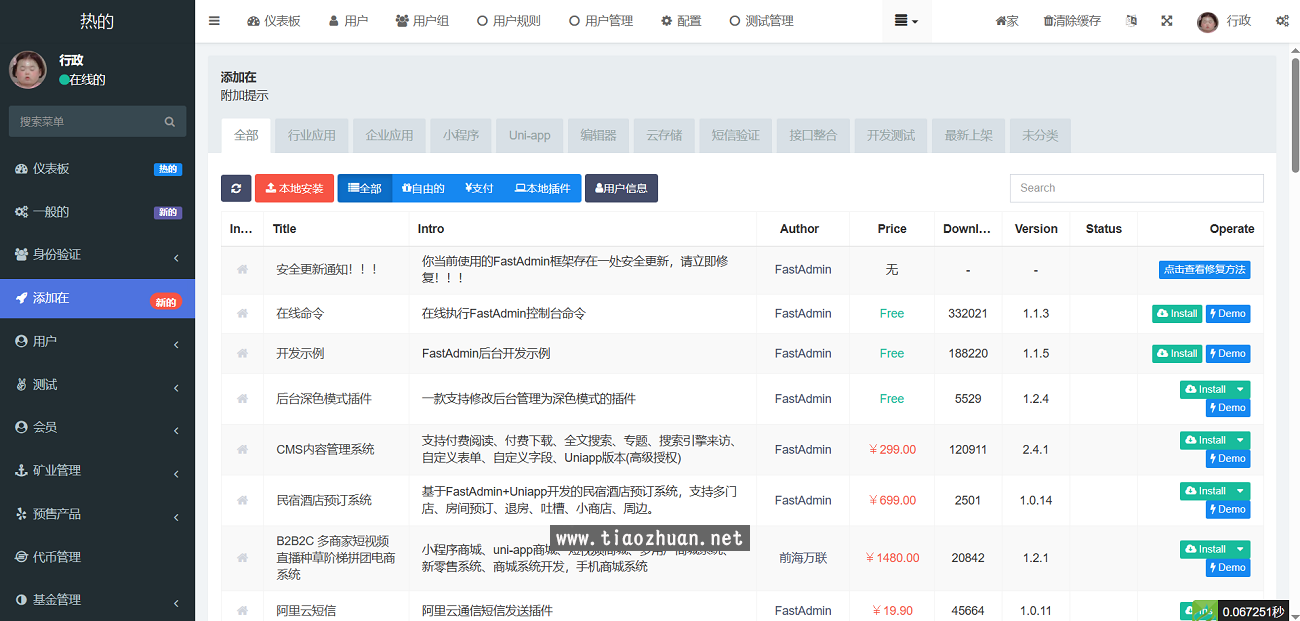The width and height of the screenshot is (1300, 621).
Task: Switch filter to 本地插件
Action: pos(542,188)
